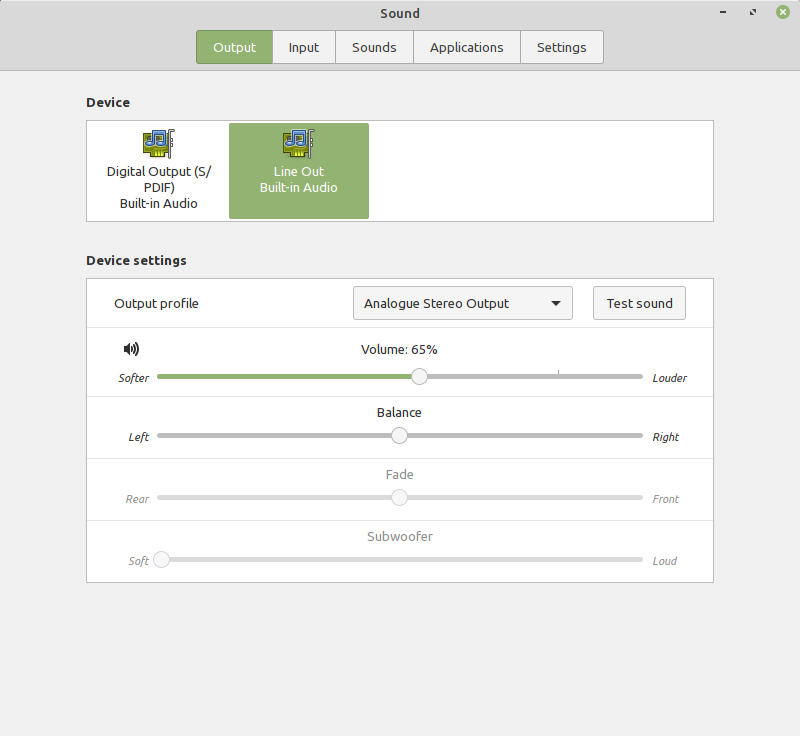Viewport: 800px width, 736px height.
Task: Click the Softer label
Action: 134,378
